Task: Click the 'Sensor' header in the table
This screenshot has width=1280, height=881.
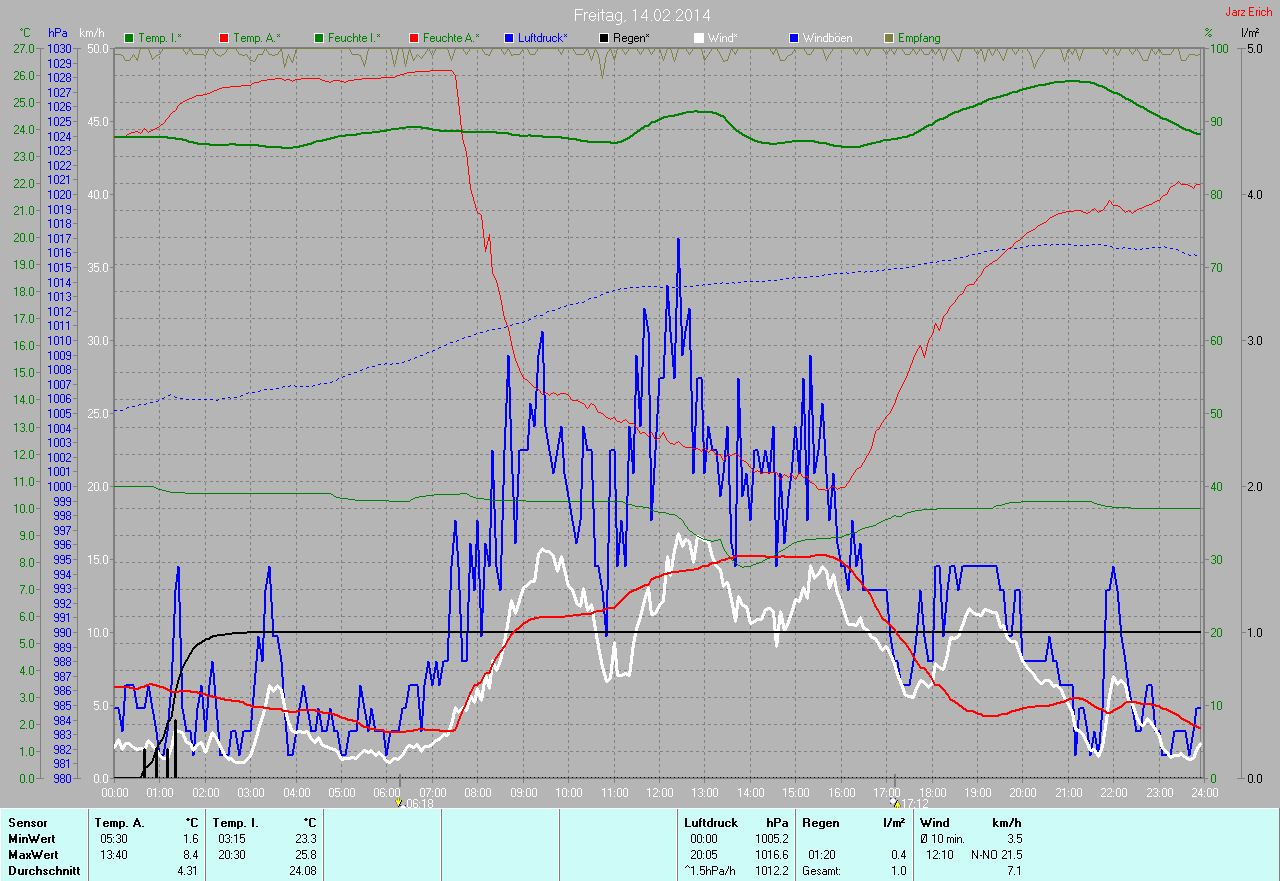Action: pyautogui.click(x=27, y=822)
